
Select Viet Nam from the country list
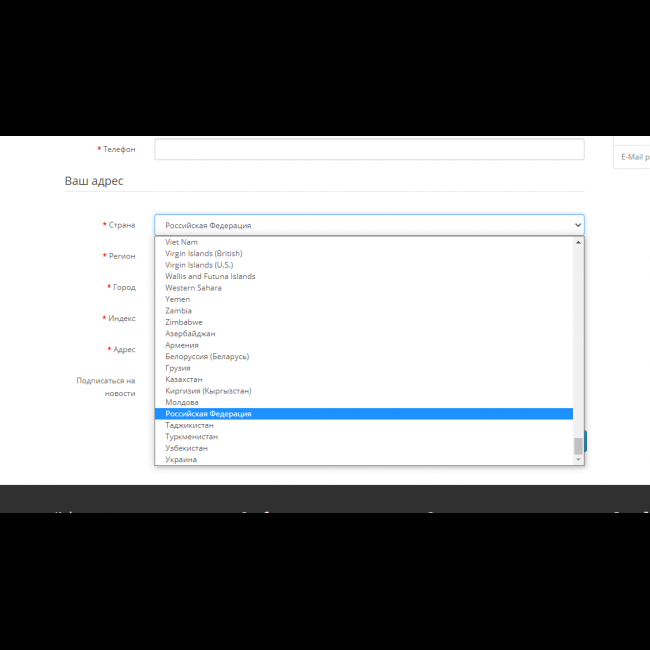[x=182, y=242]
